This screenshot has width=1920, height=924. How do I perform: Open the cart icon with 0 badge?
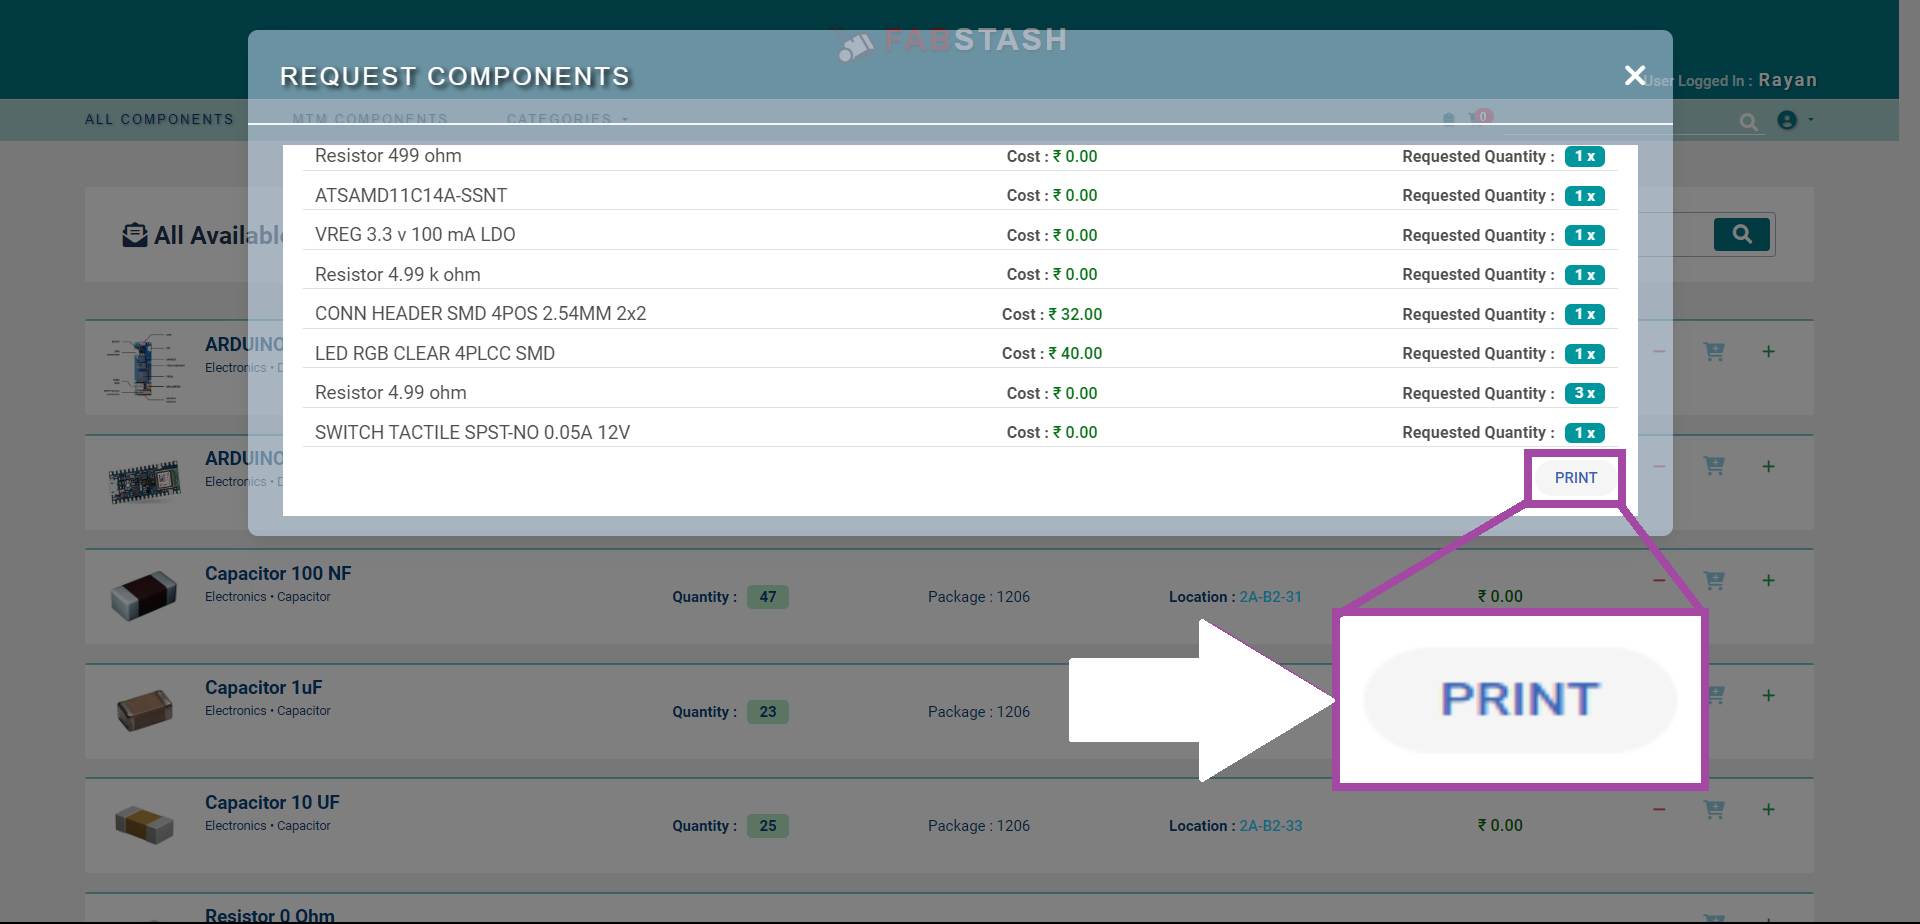click(1476, 119)
